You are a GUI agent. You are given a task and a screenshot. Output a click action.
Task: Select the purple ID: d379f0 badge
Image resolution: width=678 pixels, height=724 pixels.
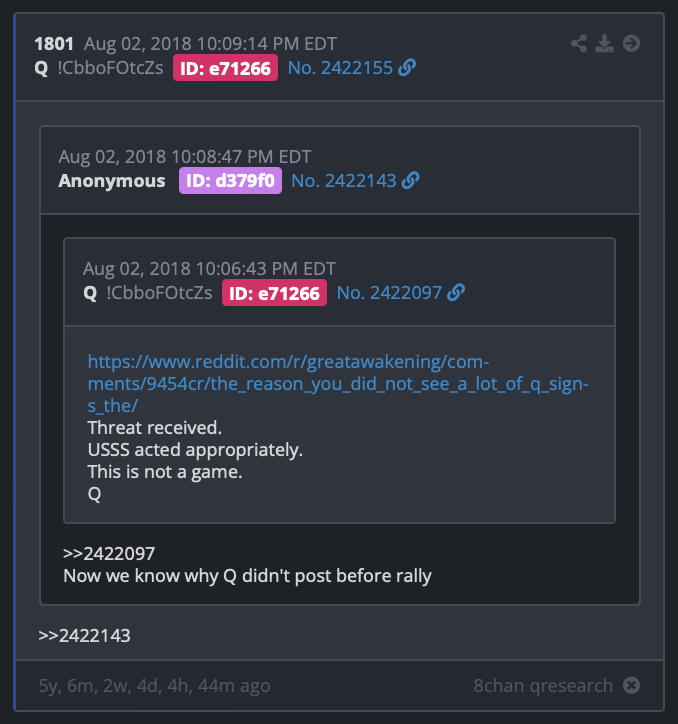230,181
